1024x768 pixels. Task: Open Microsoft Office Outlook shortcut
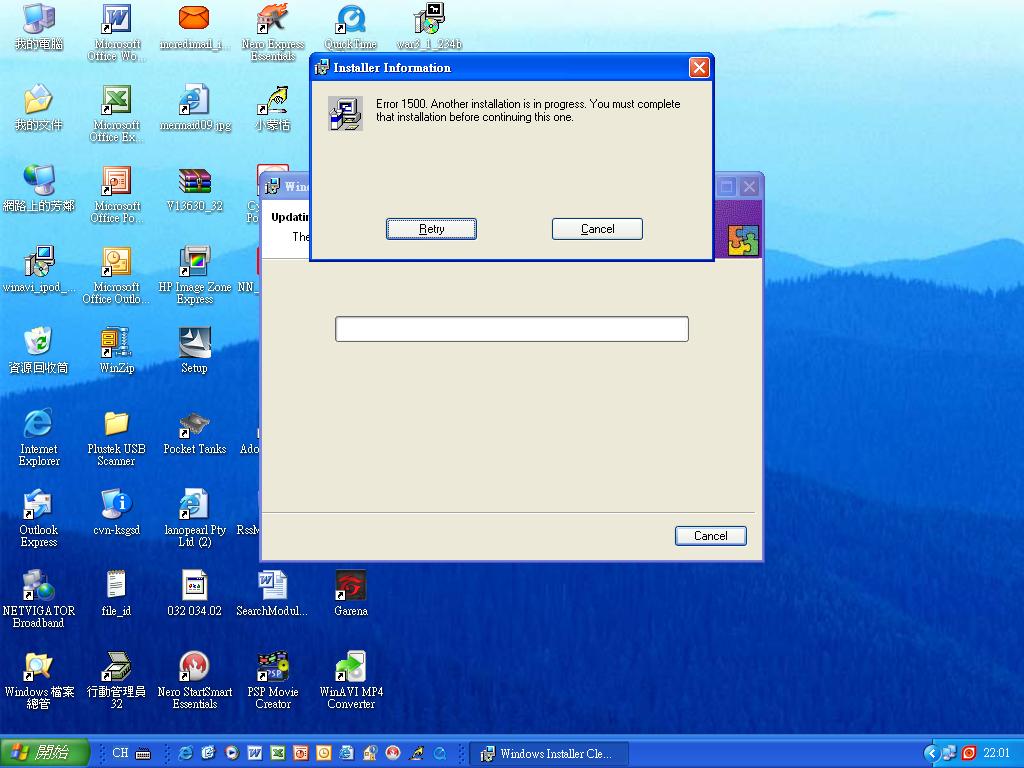[x=116, y=276]
